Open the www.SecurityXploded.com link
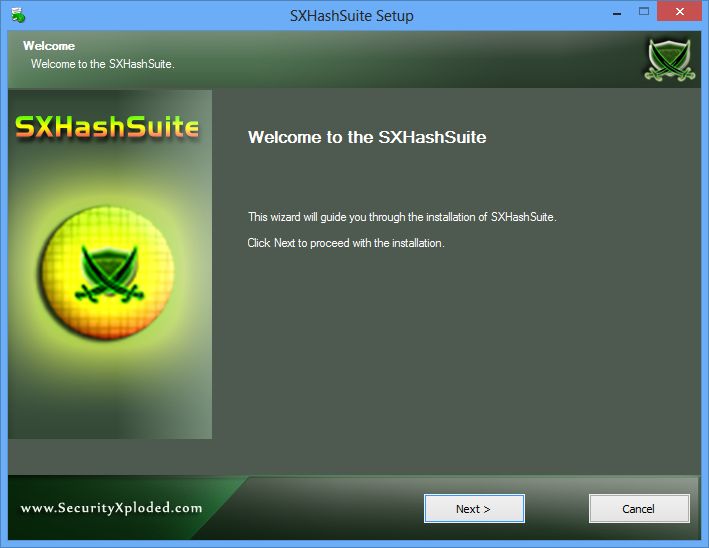Image resolution: width=709 pixels, height=548 pixels. tap(111, 508)
